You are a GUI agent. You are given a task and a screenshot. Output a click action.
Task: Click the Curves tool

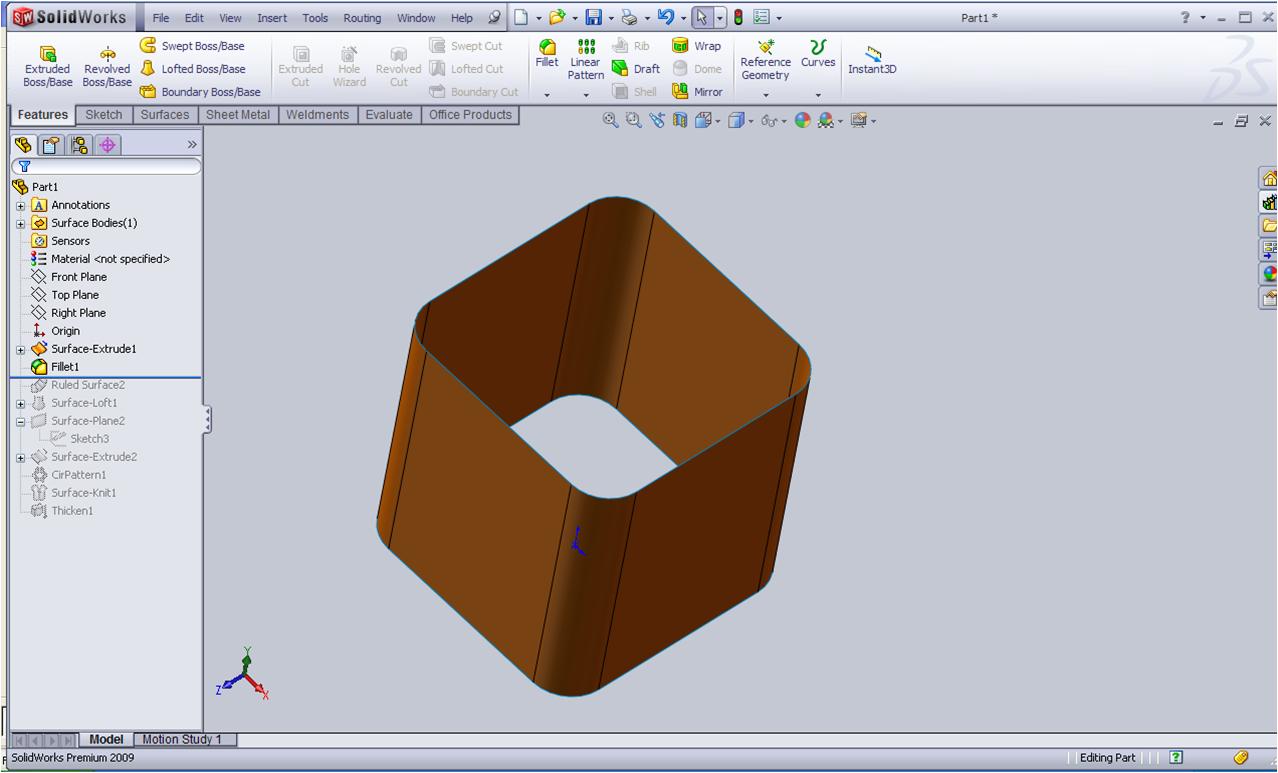tap(818, 54)
